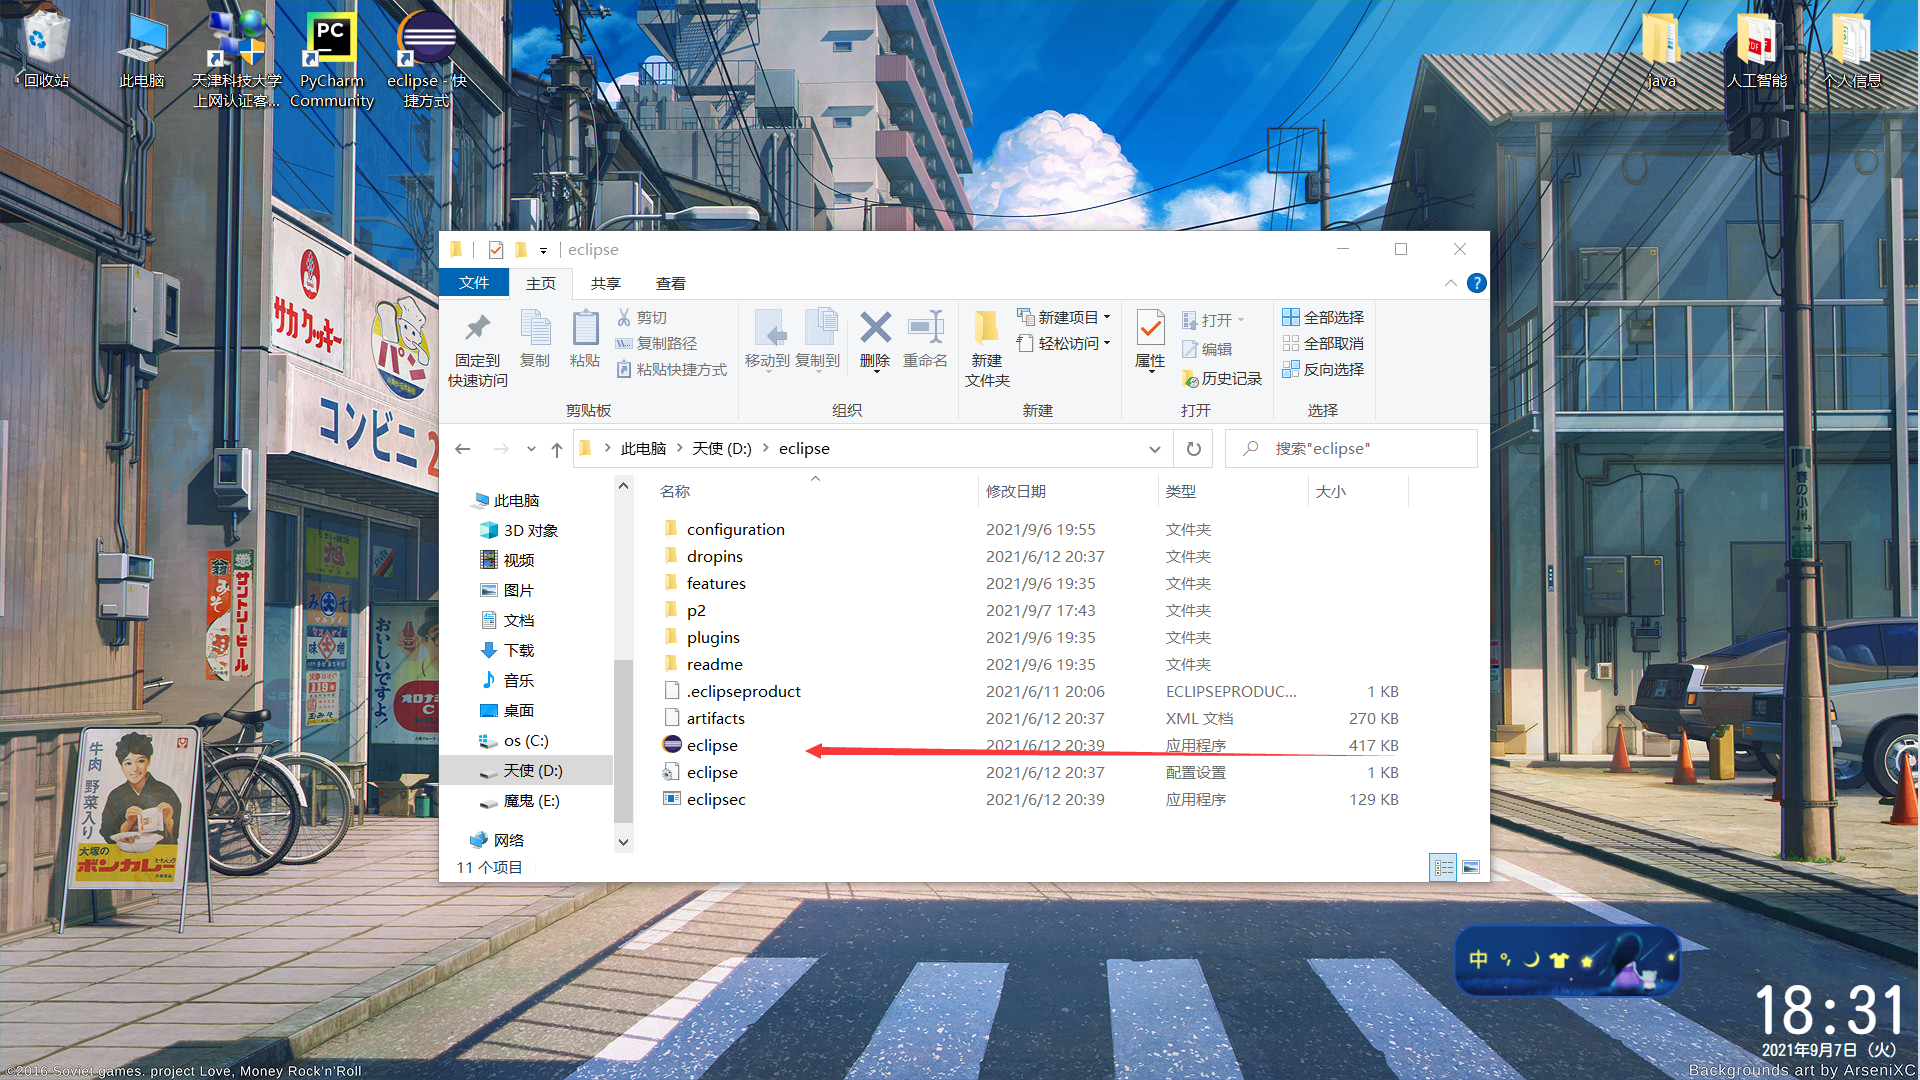Click the Refresh button beside address bar
The width and height of the screenshot is (1920, 1080).
(1194, 449)
